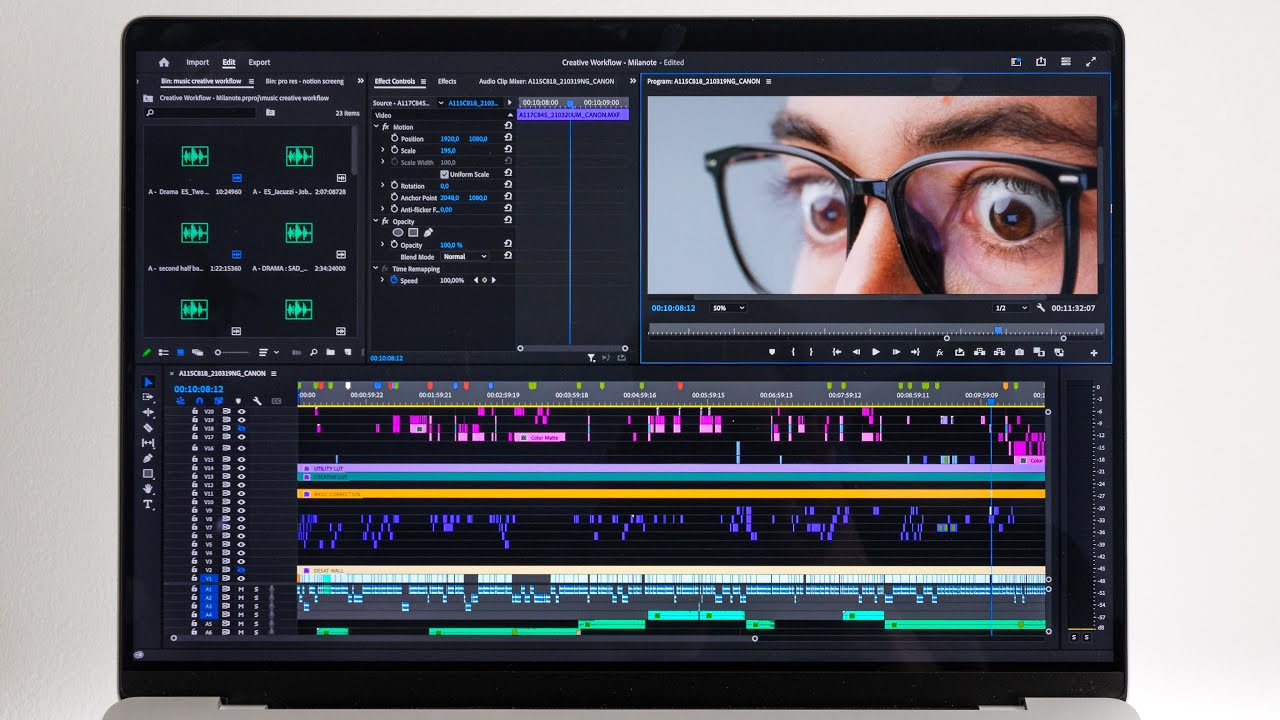Toggle V18 track output eye
This screenshot has width=1280, height=720.
(241, 428)
